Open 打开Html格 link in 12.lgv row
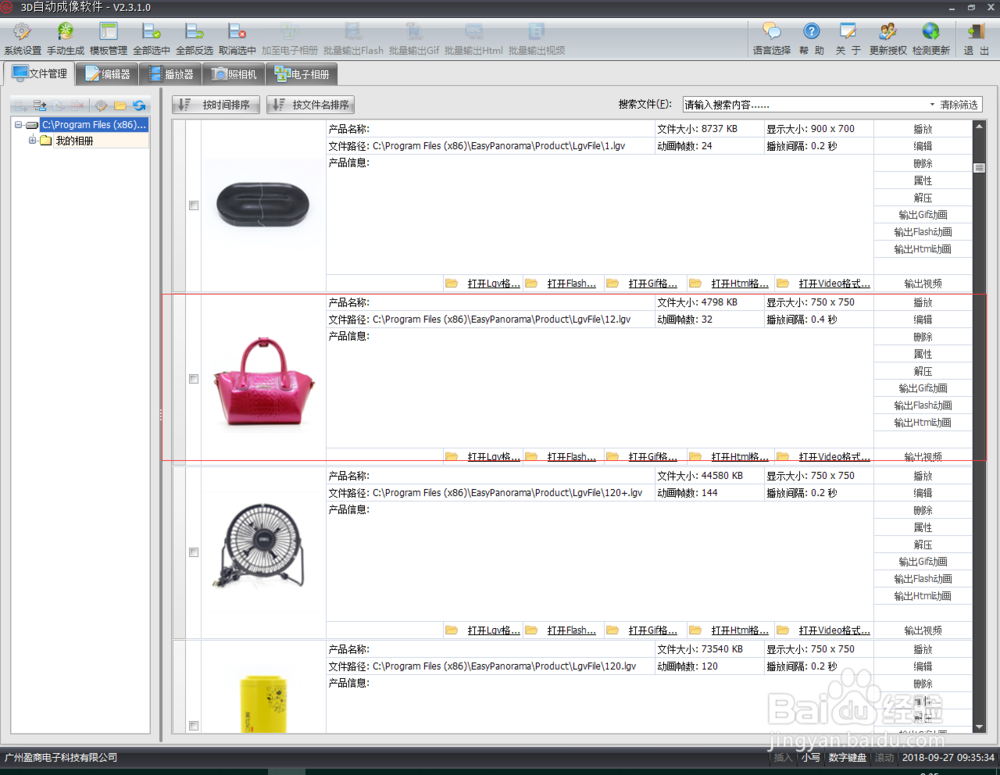1000x775 pixels. 740,457
